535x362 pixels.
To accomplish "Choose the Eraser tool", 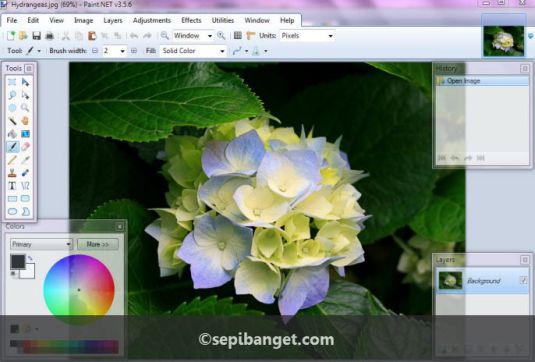I will 25,147.
